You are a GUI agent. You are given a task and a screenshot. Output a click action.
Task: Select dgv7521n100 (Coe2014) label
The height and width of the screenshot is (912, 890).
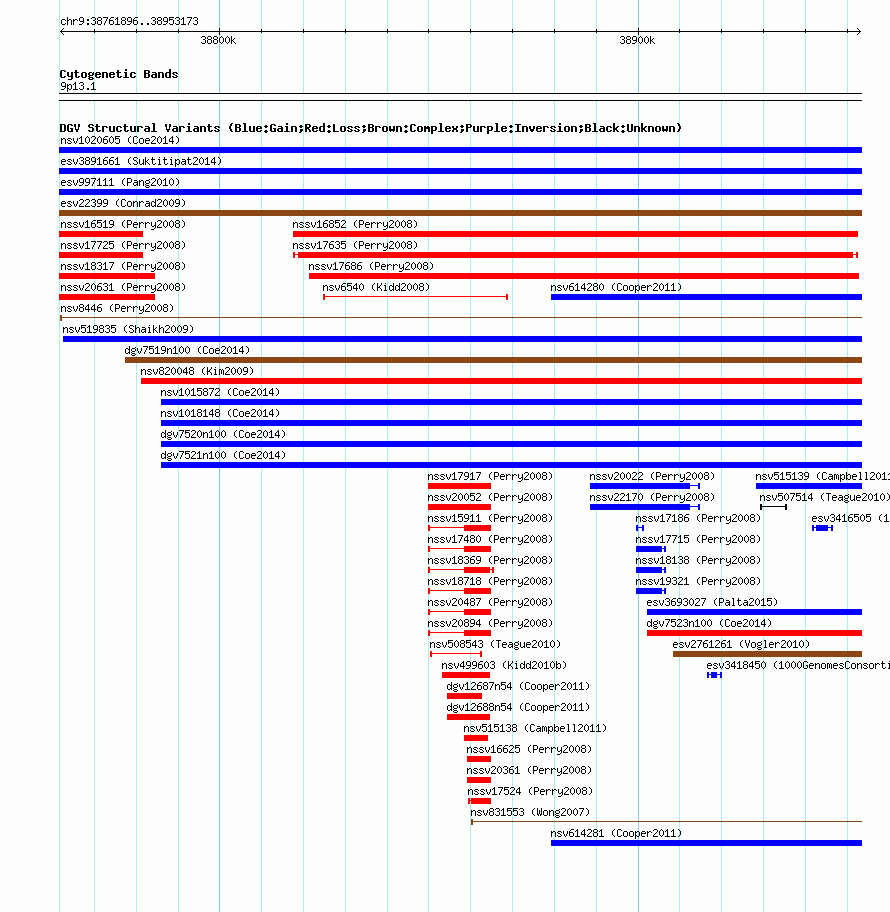pyautogui.click(x=223, y=454)
